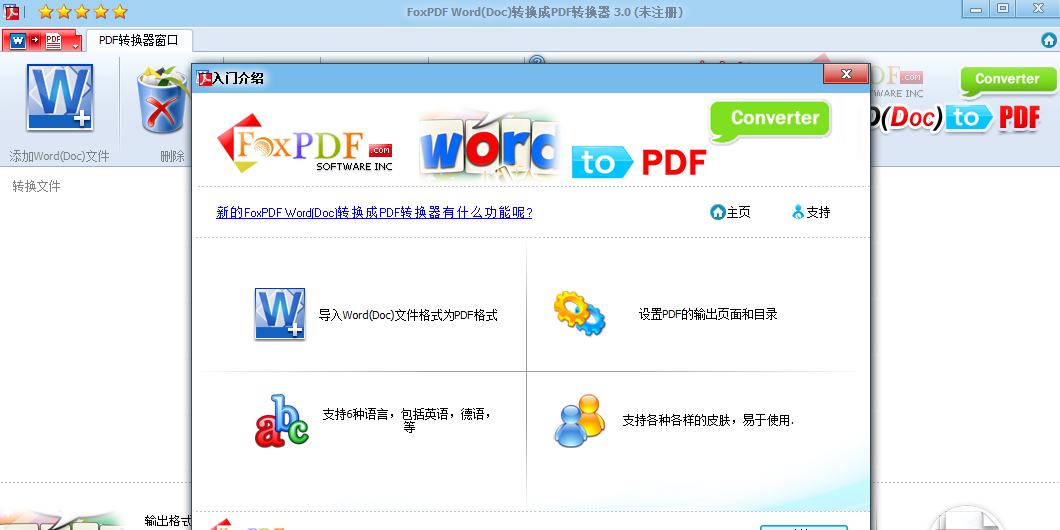Click the home icon beside 主页
Screen dimensions: 1060x530
(717, 212)
